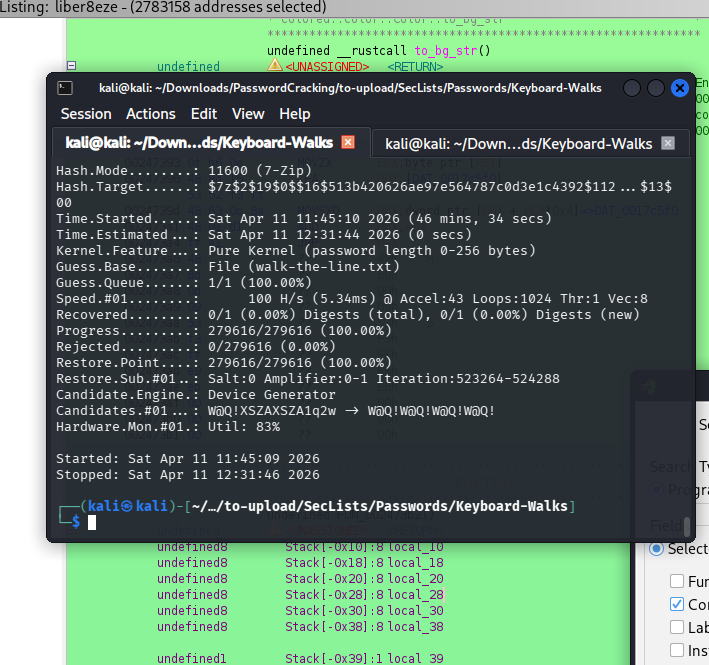This screenshot has height=665, width=709.
Task: Click the terminal prompt cursor after $
Action: tap(92, 523)
